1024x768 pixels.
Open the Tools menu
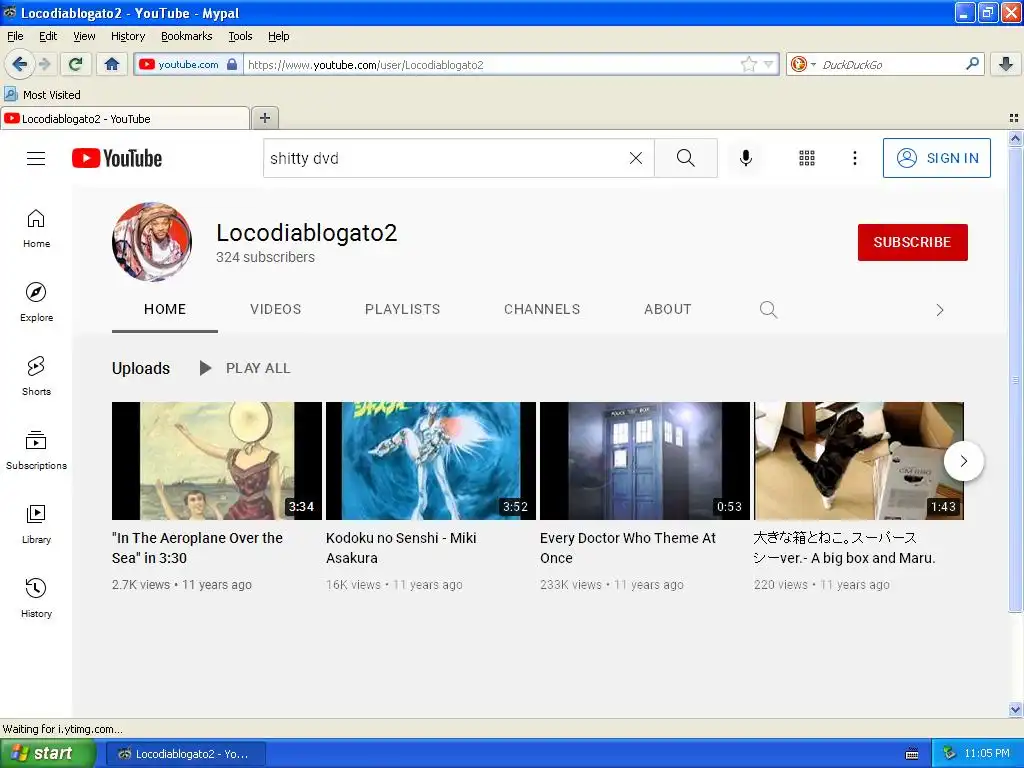click(x=240, y=37)
